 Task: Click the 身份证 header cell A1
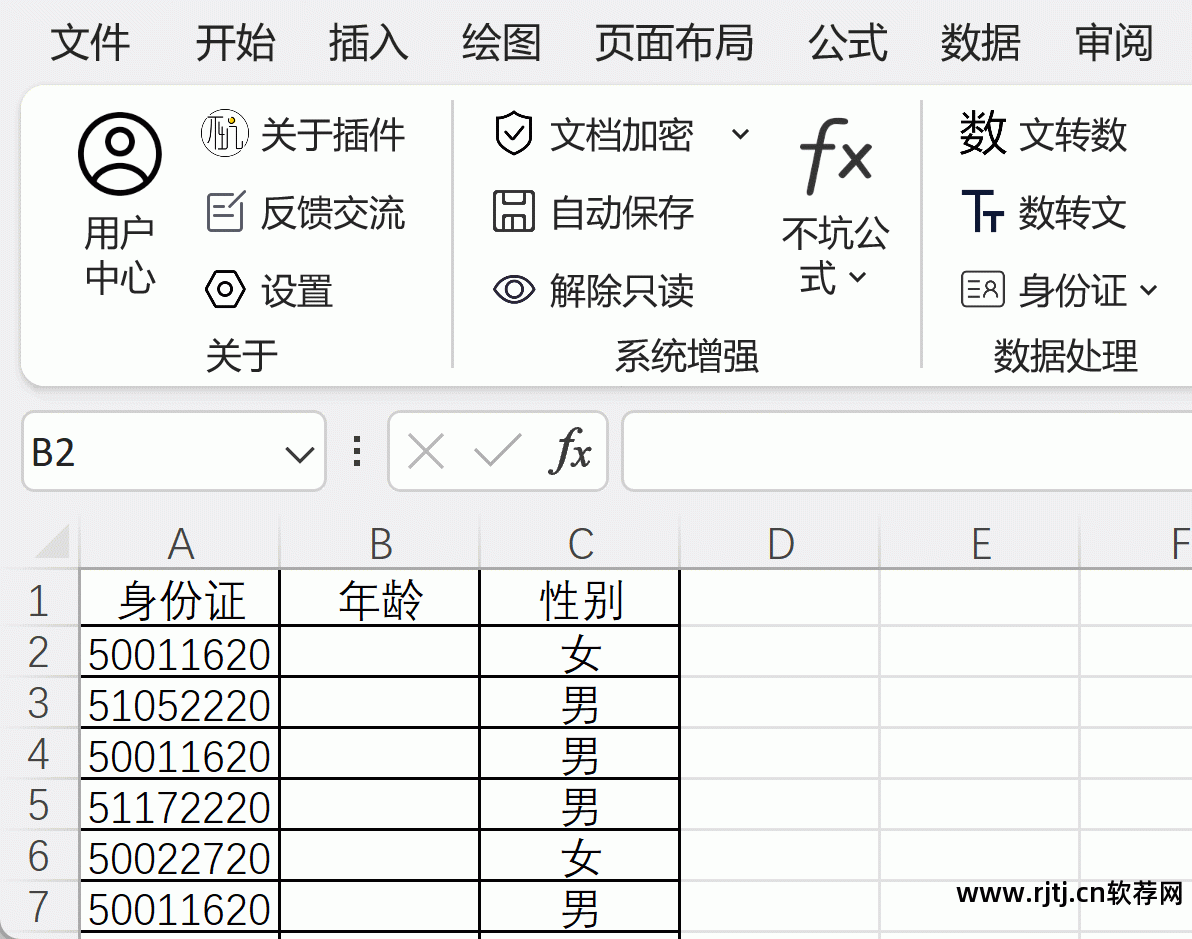coord(180,598)
